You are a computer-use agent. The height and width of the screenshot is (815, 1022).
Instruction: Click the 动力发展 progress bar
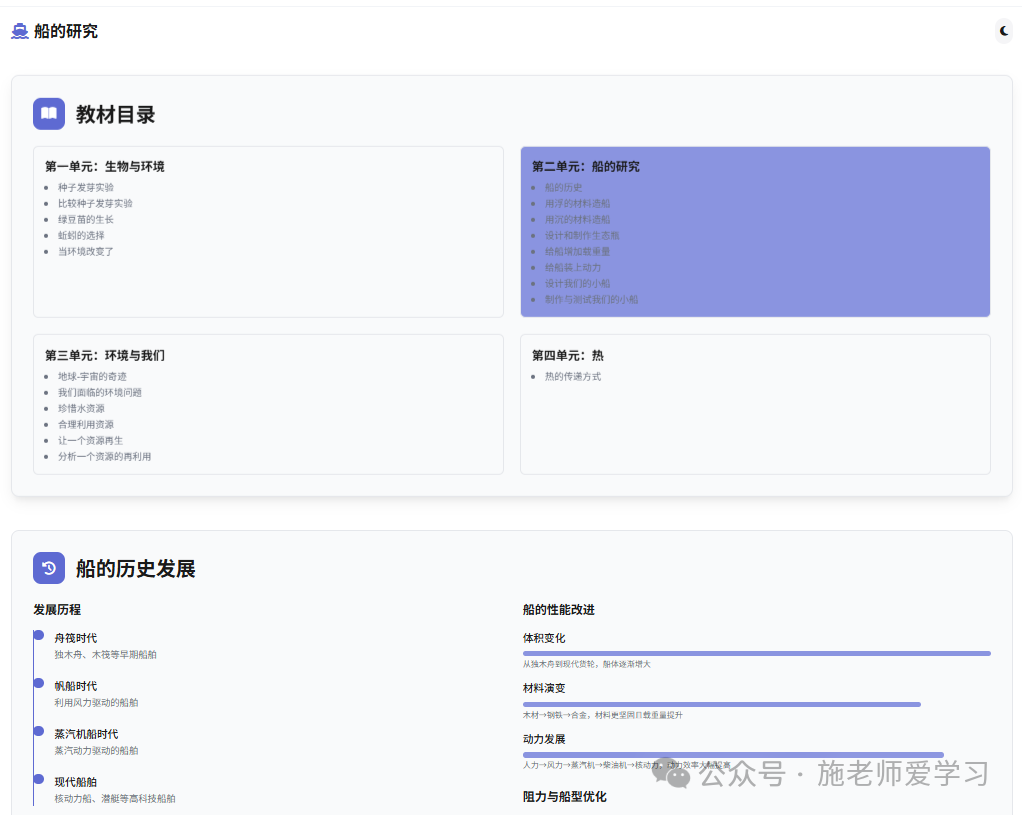tap(733, 755)
